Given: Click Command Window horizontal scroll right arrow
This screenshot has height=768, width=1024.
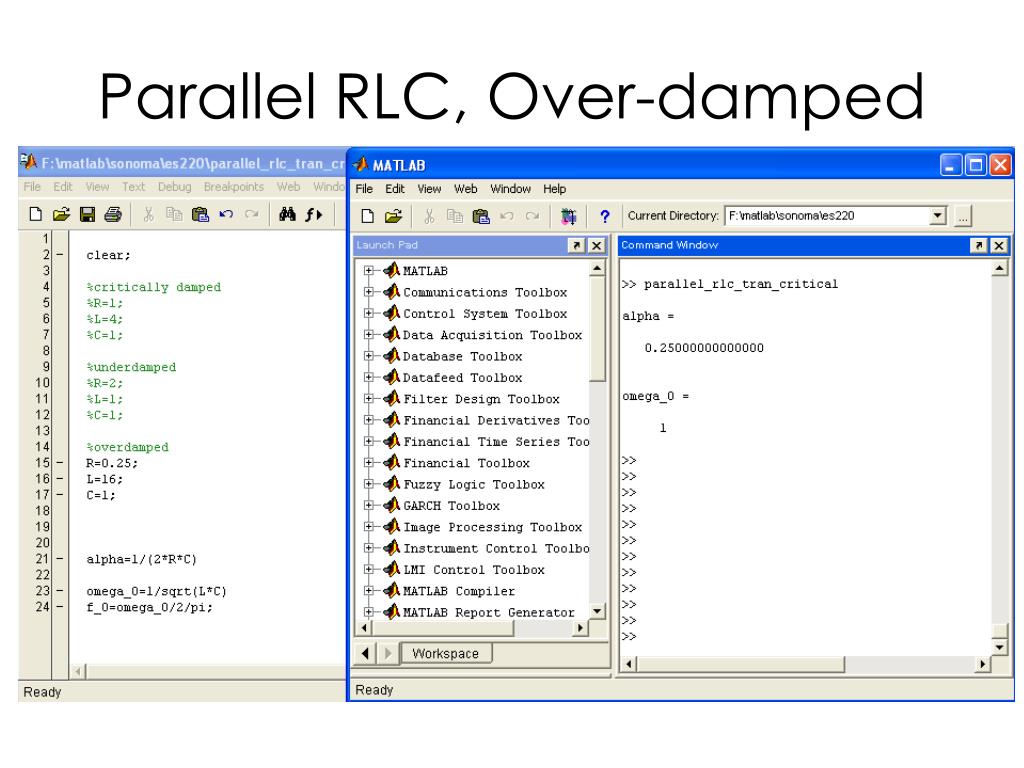Looking at the screenshot, I should (983, 664).
